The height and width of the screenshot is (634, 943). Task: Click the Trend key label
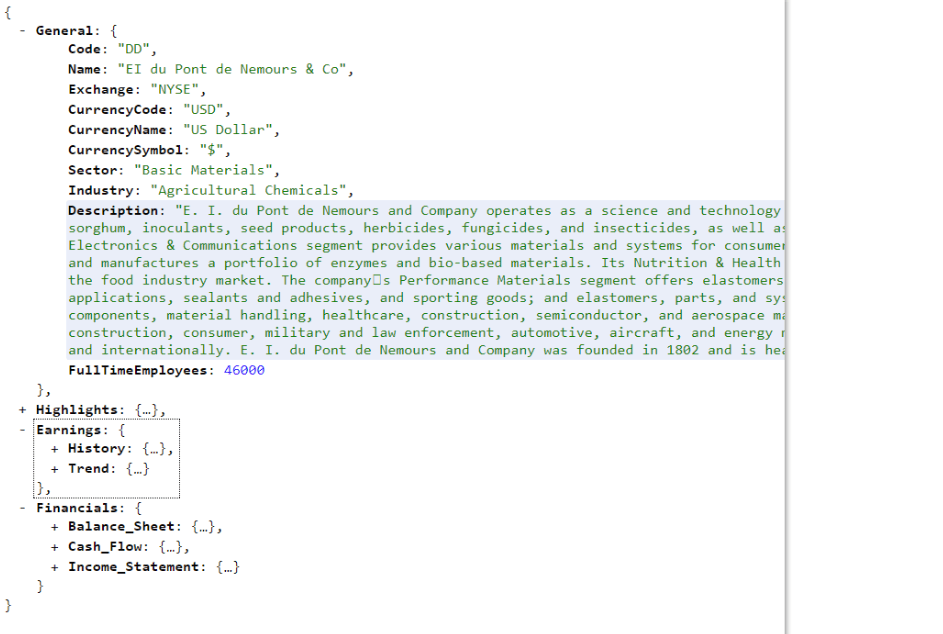pos(88,469)
